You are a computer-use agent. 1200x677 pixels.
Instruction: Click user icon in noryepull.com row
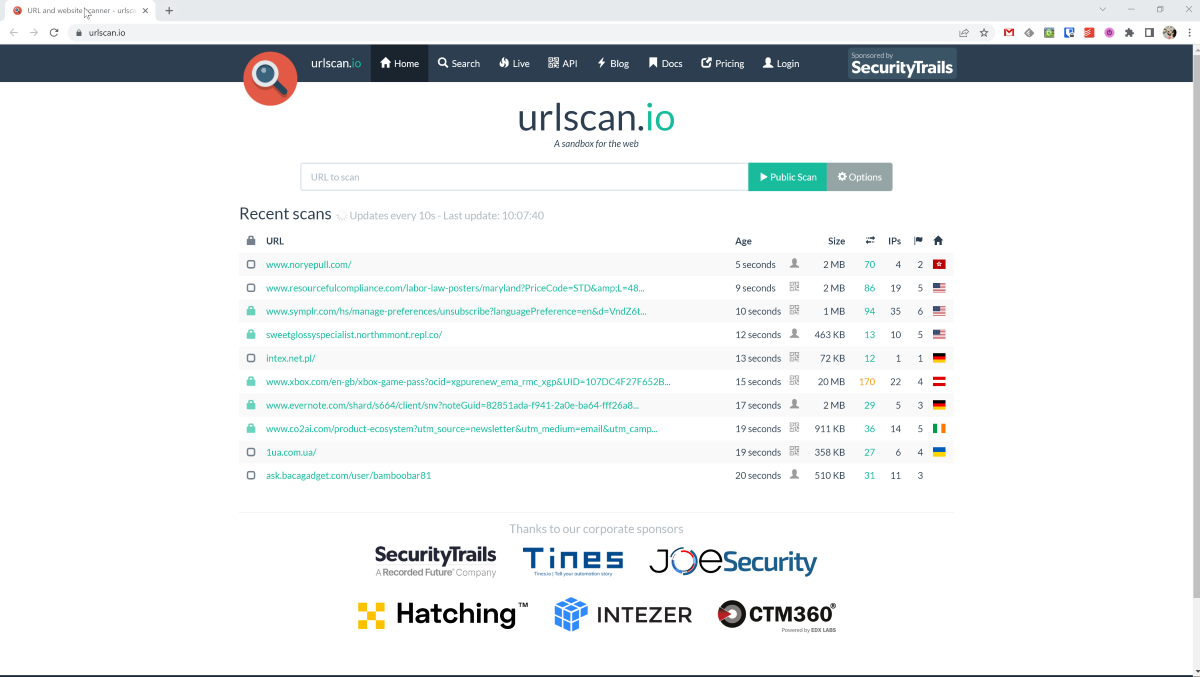click(x=795, y=264)
